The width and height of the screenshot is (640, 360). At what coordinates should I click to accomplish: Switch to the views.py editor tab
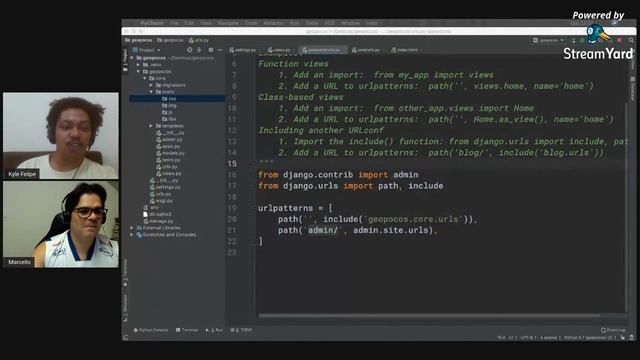279,50
